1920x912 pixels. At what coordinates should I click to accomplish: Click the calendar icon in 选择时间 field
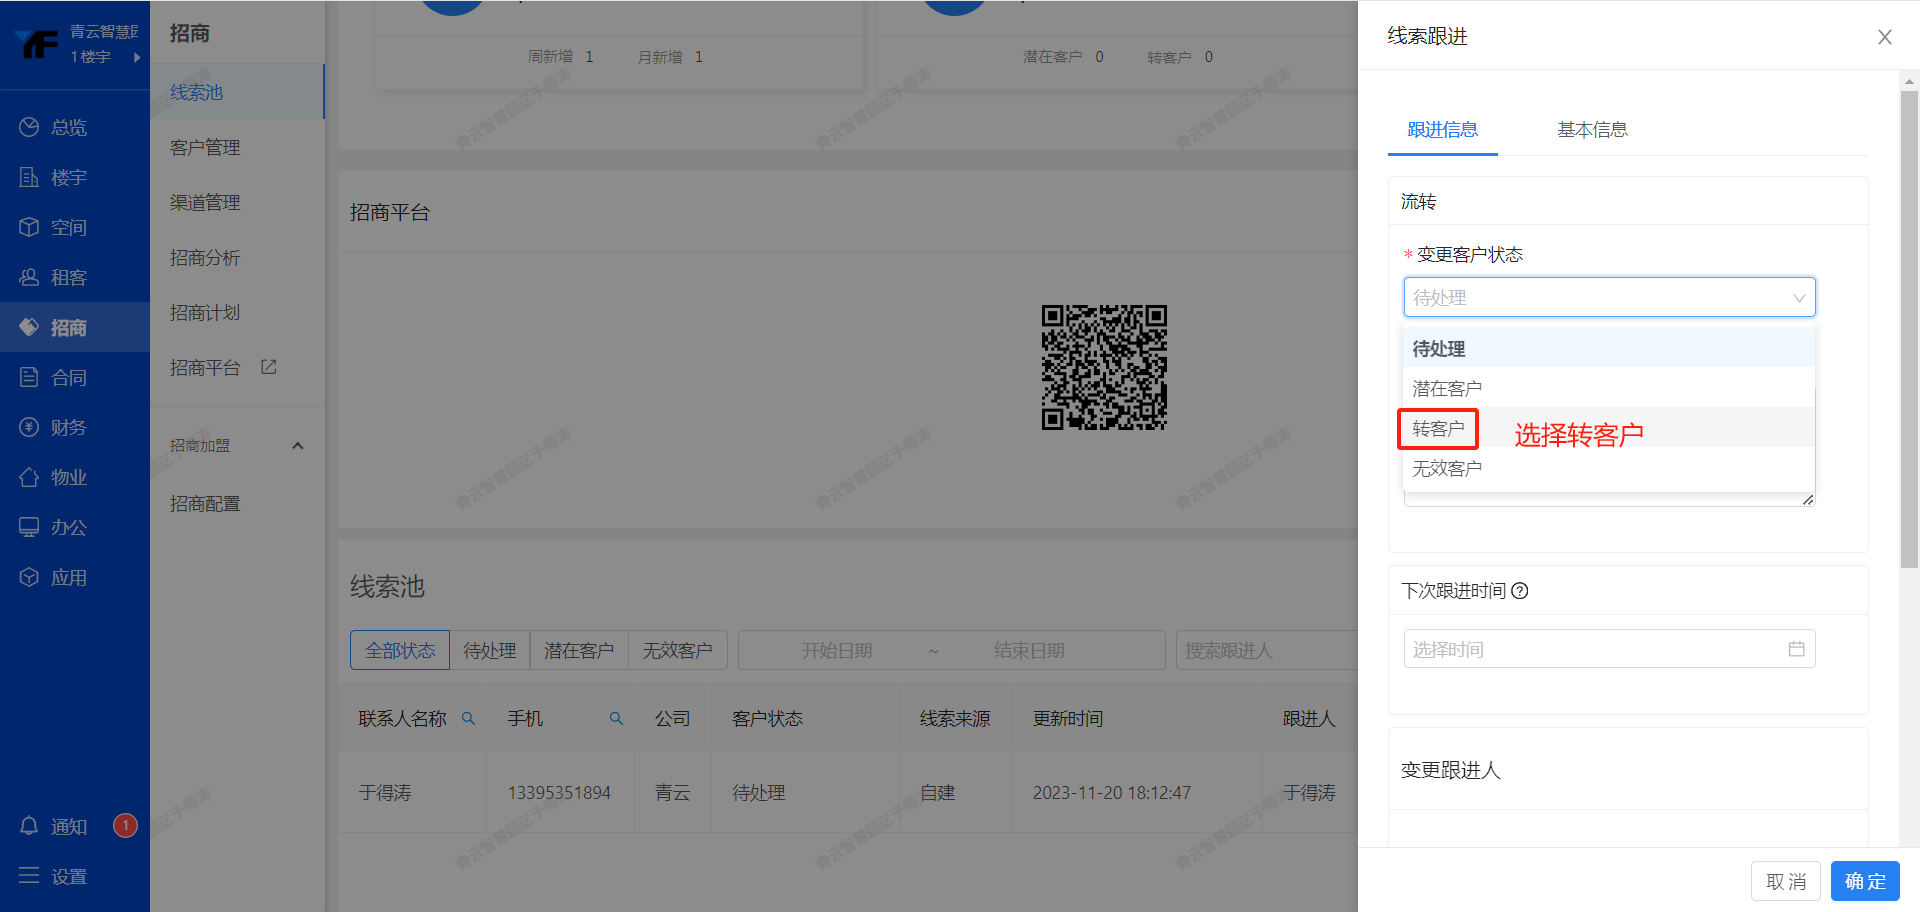pyautogui.click(x=1796, y=649)
